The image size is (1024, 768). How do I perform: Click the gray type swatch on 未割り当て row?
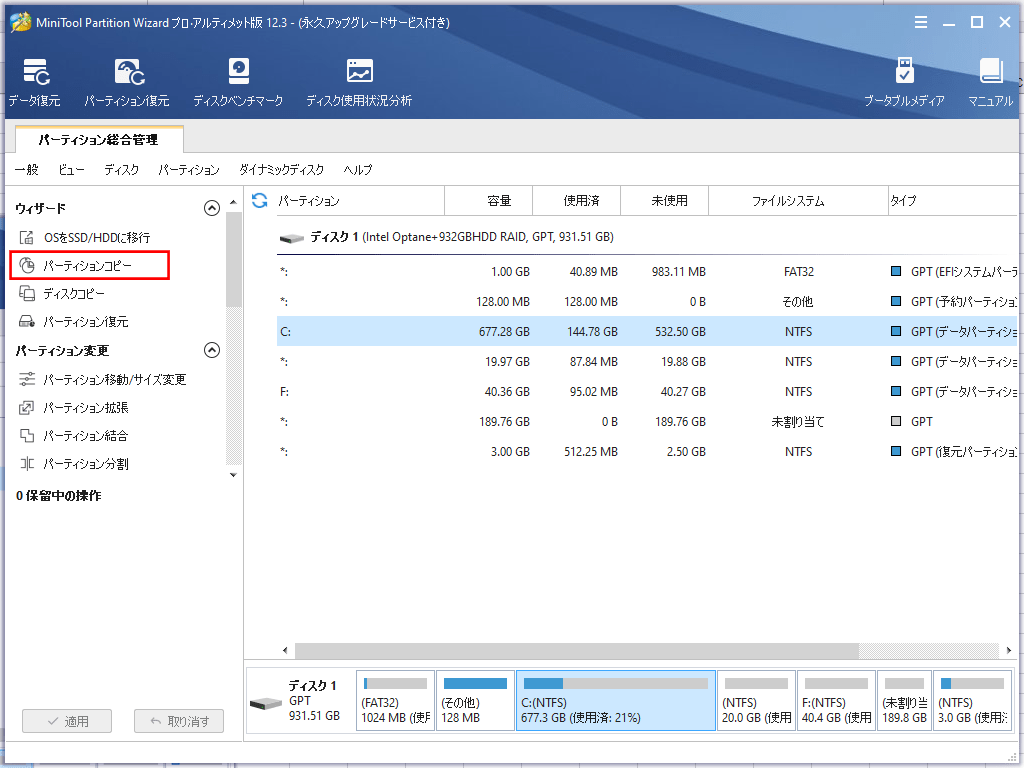pos(896,421)
